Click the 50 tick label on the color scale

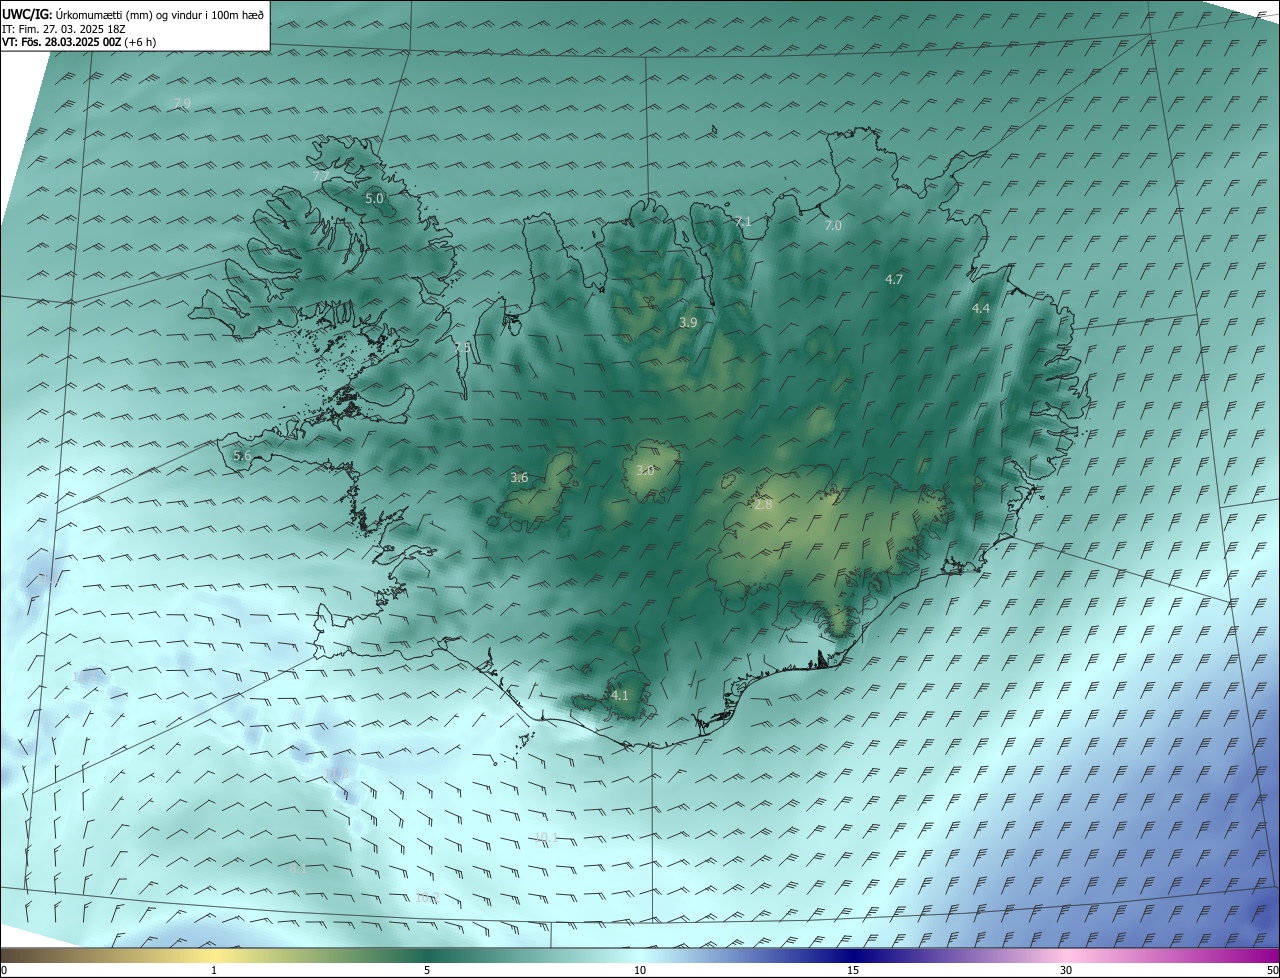tap(1272, 970)
